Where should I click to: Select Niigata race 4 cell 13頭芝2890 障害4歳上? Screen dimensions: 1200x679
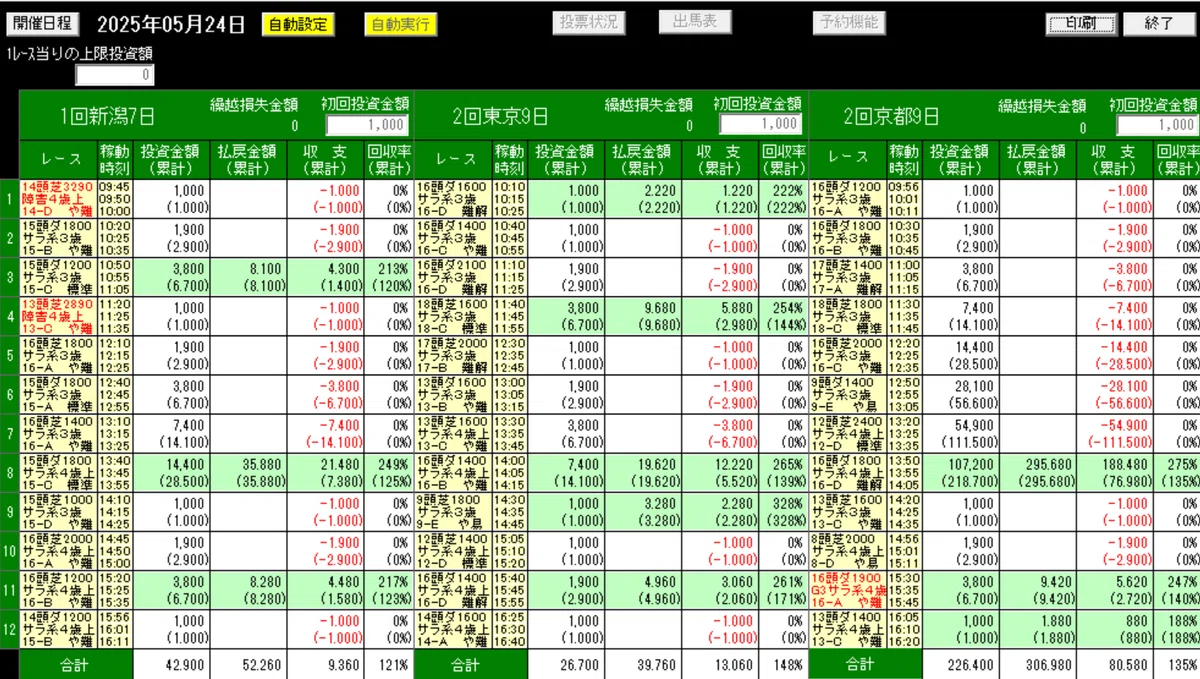pos(58,315)
